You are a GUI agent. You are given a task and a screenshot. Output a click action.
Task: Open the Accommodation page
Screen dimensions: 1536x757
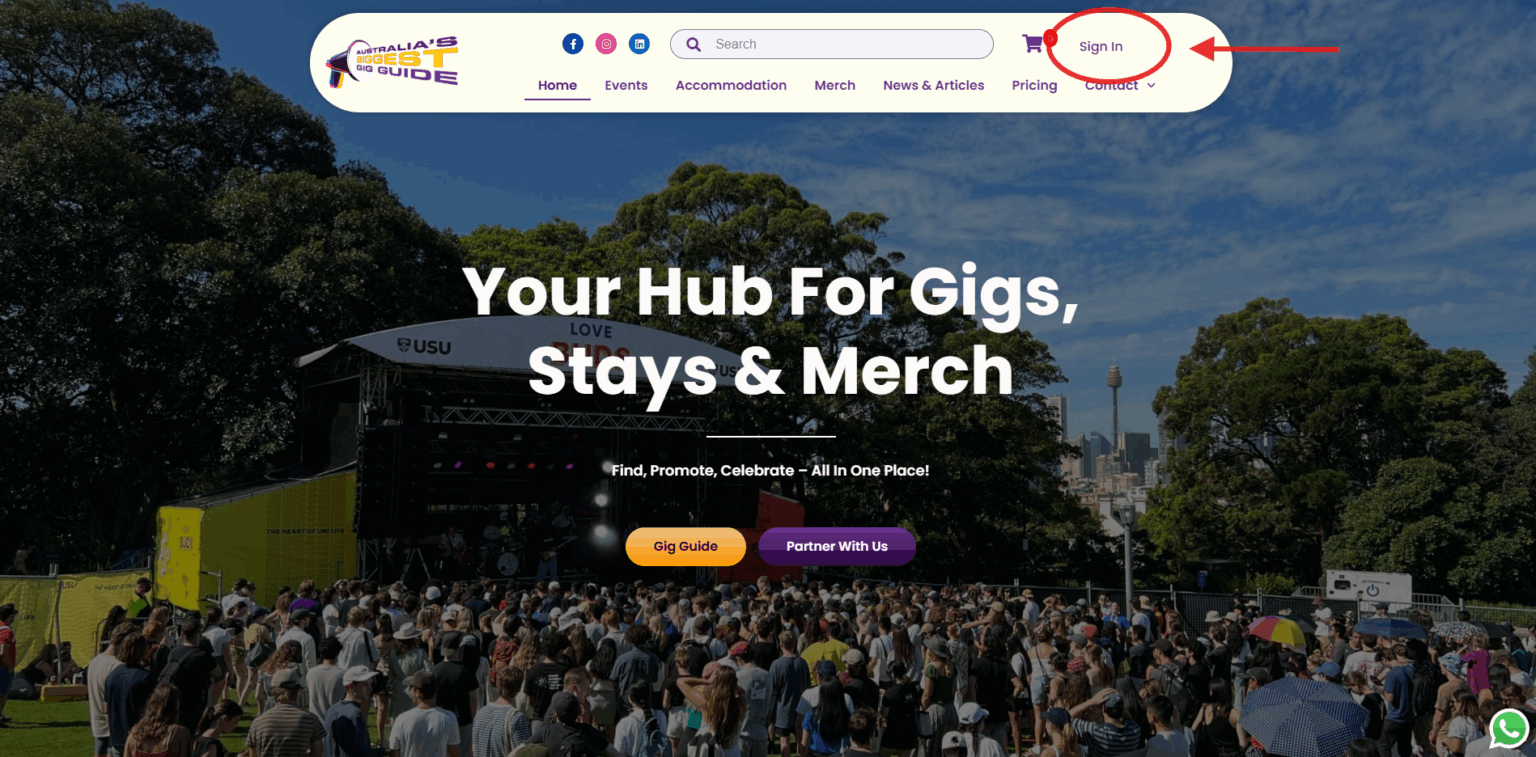click(x=731, y=85)
